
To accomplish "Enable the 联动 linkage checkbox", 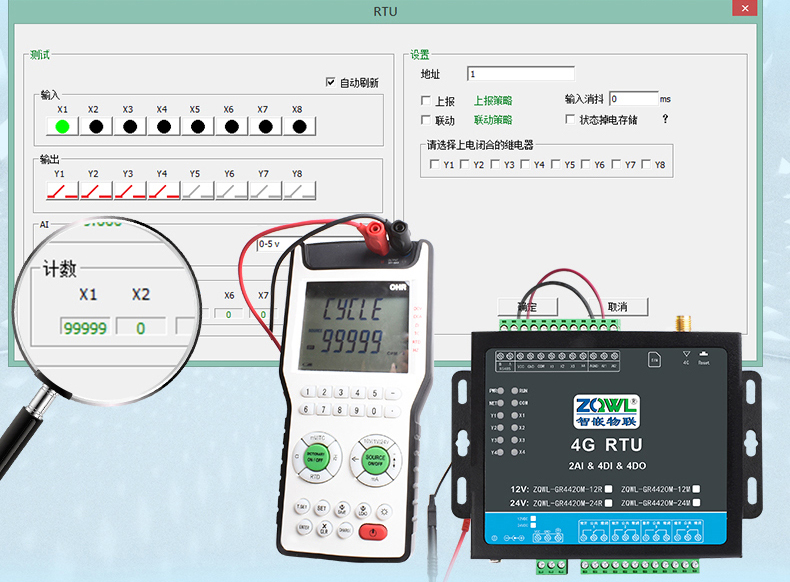I will 426,120.
